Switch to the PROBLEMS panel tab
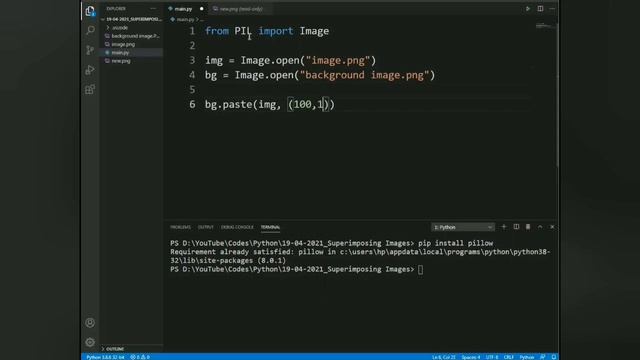 (x=180, y=227)
